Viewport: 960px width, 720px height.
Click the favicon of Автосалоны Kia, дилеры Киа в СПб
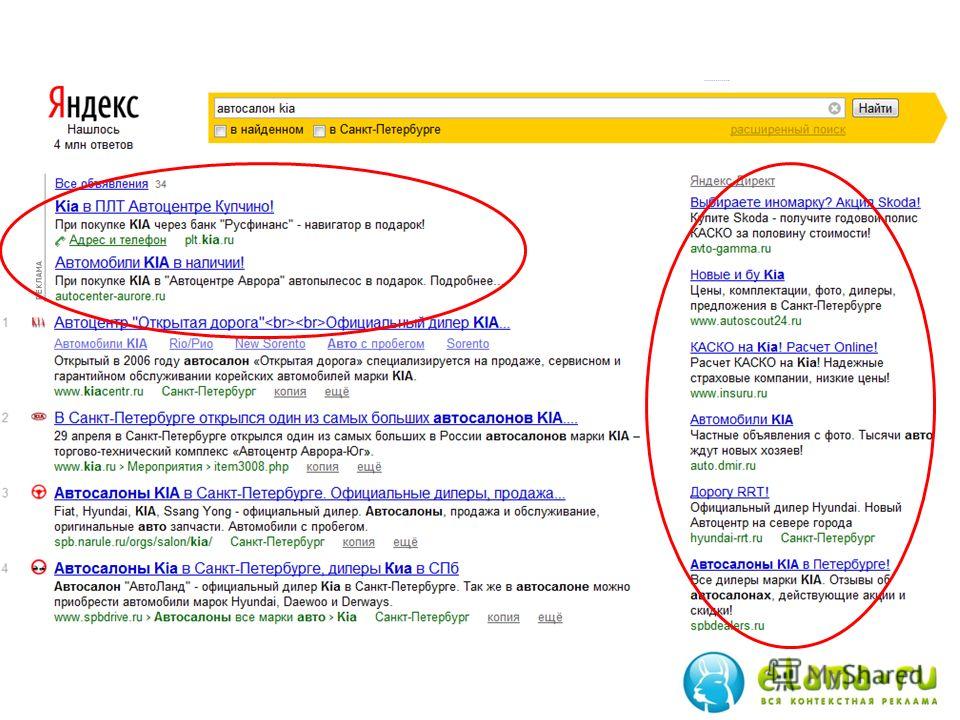pyautogui.click(x=39, y=568)
